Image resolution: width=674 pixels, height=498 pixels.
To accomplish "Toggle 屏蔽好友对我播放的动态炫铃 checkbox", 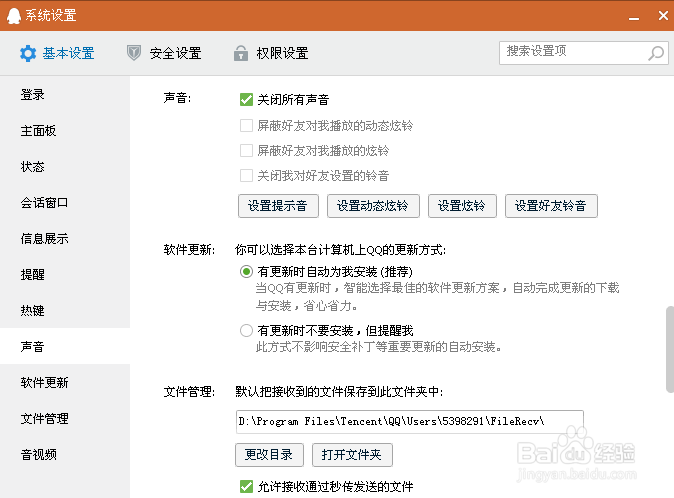I will (246, 125).
